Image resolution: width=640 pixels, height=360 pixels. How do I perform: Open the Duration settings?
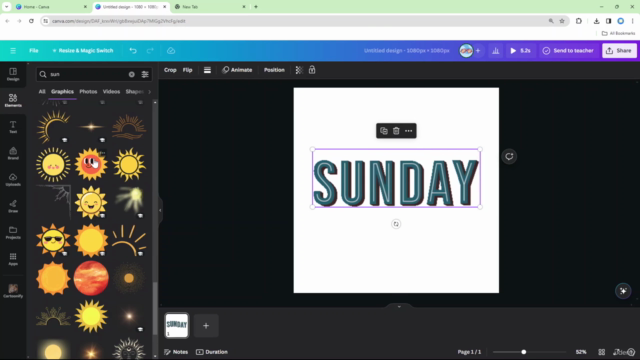point(212,352)
